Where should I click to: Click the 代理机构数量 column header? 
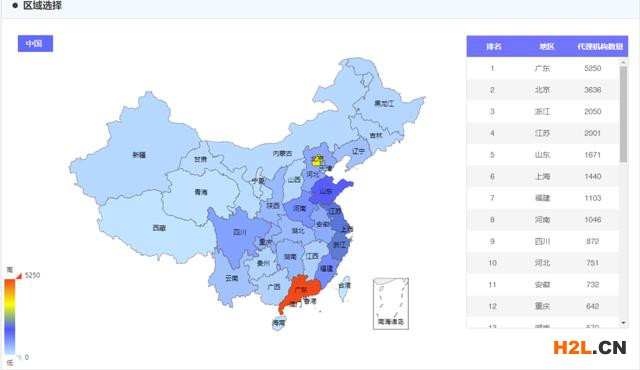click(600, 47)
